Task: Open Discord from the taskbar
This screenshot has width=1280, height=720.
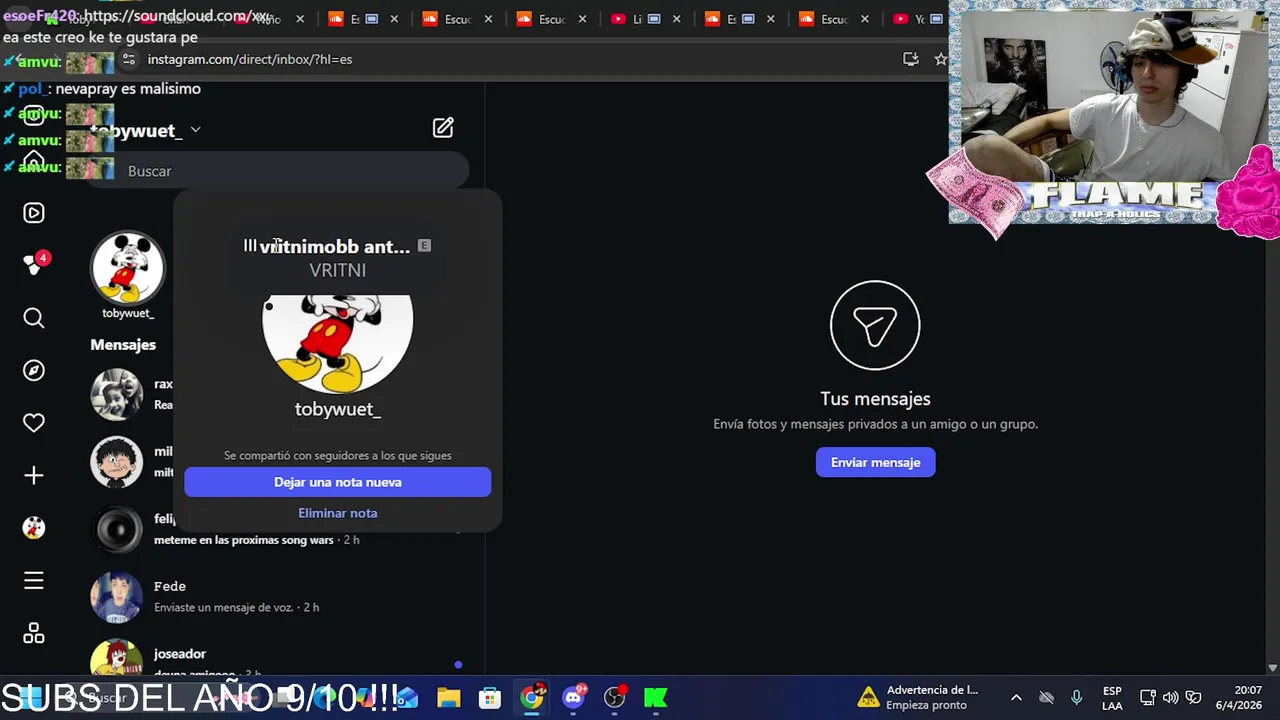Action: point(574,697)
